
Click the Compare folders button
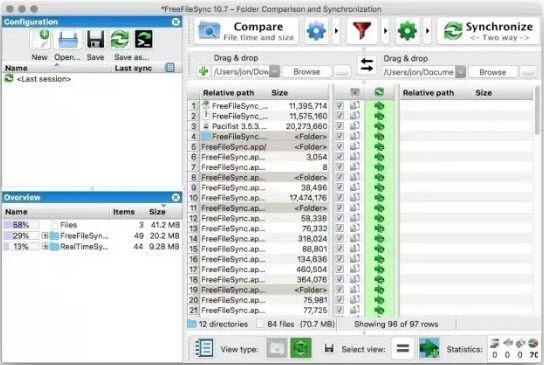click(246, 31)
